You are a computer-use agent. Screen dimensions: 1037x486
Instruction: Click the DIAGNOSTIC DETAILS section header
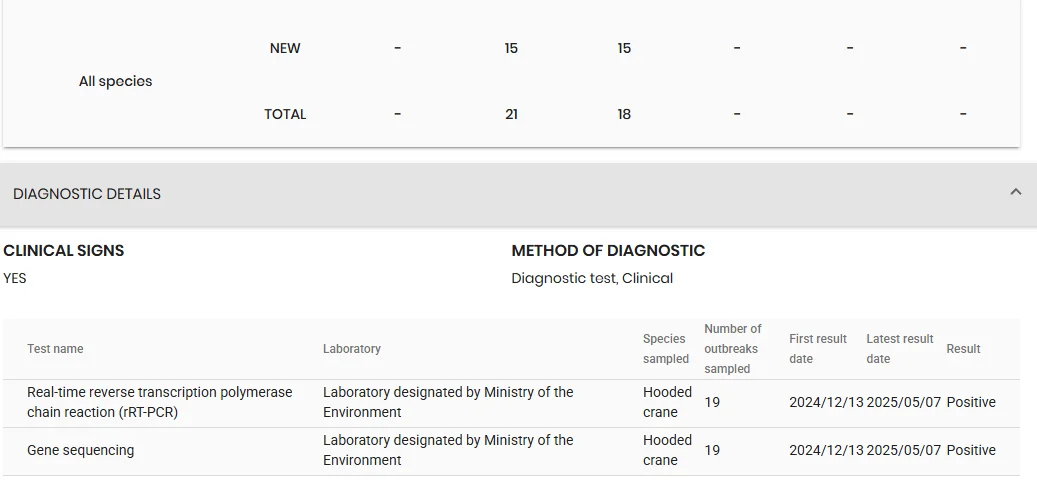518,194
